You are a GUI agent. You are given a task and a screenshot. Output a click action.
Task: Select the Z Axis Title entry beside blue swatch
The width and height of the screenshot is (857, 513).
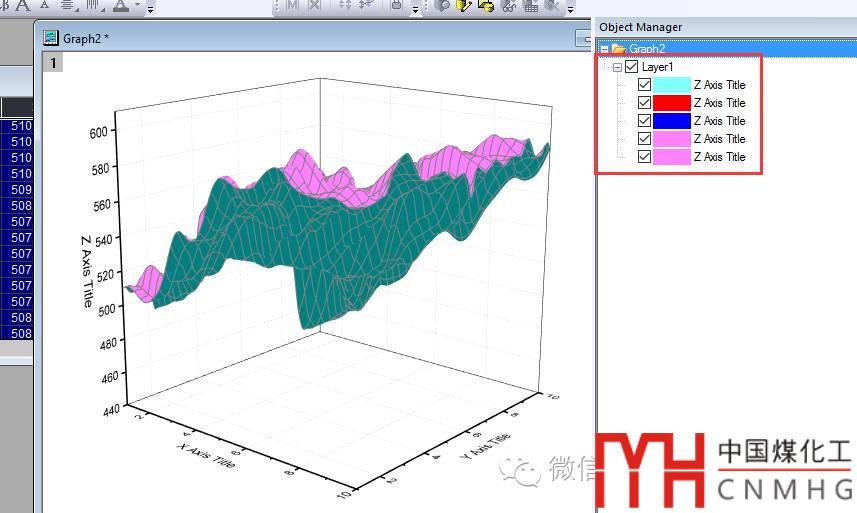719,121
